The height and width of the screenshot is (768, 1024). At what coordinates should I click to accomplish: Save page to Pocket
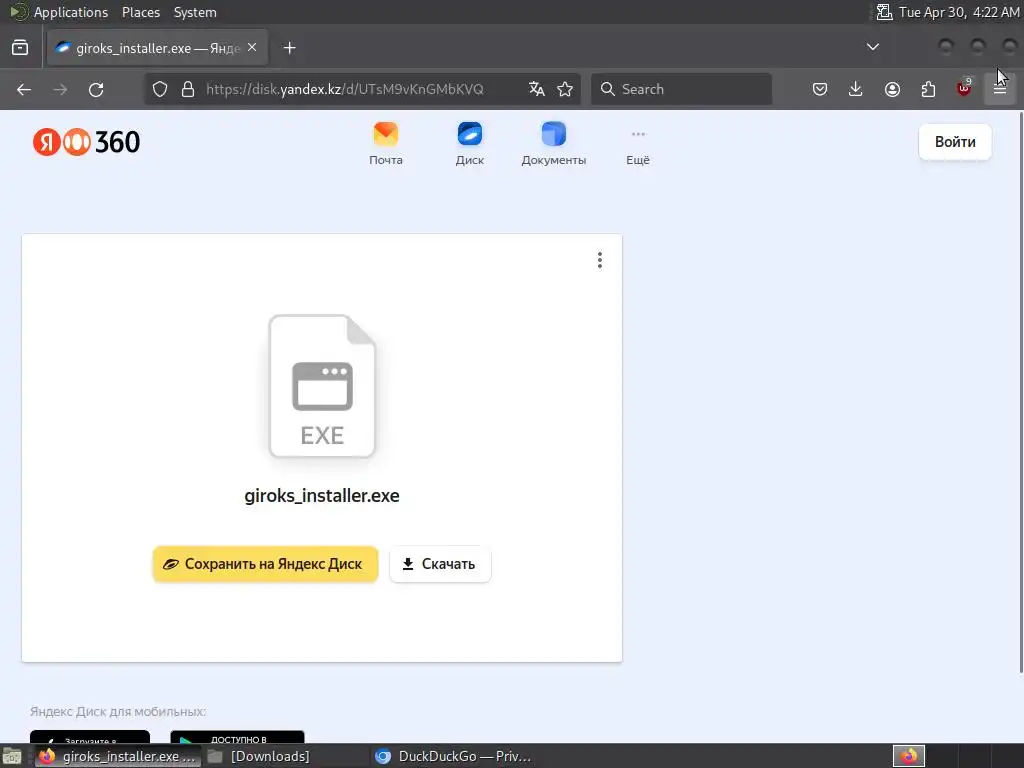[820, 89]
